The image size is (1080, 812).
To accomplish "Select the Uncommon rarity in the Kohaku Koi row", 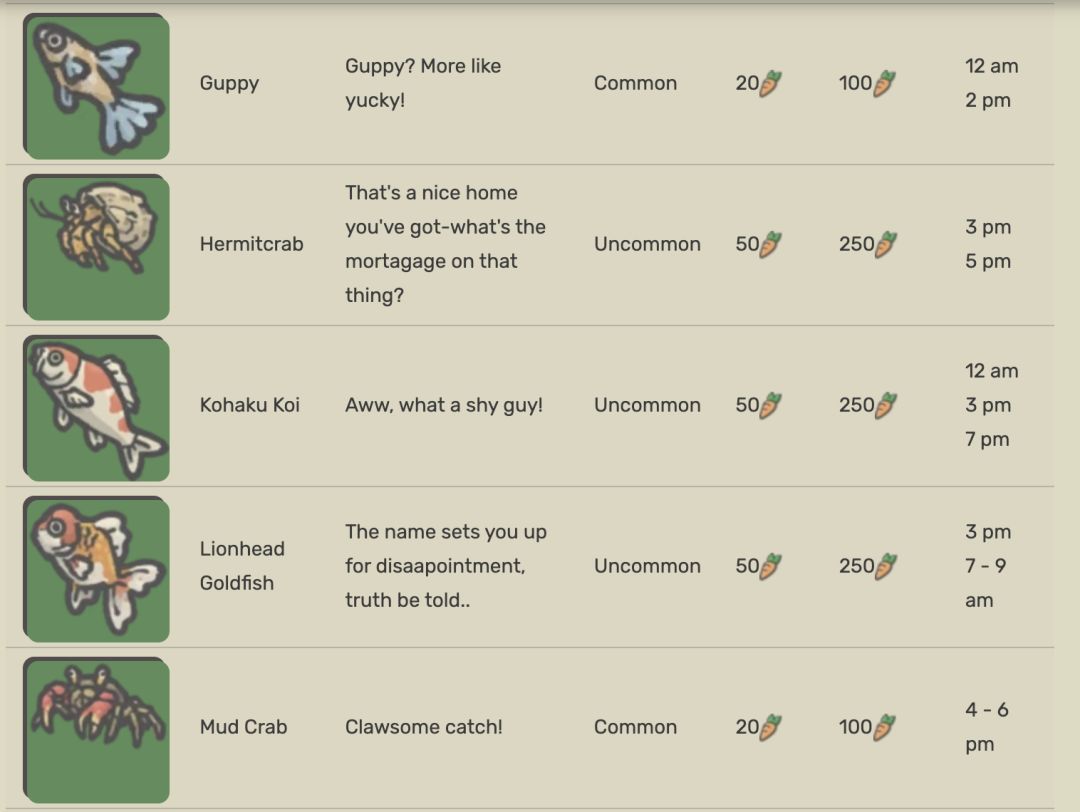I will coord(647,405).
